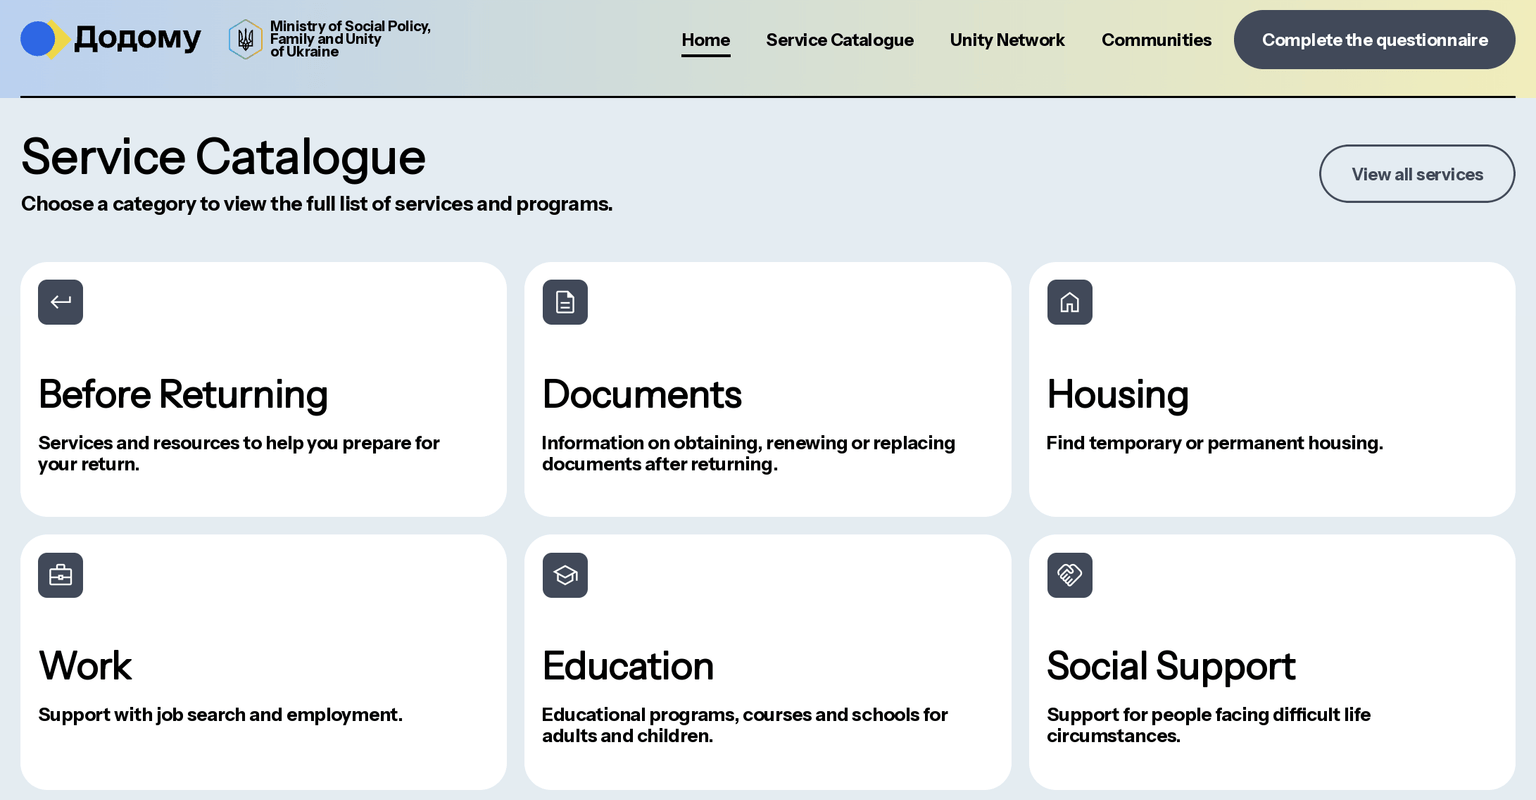Image resolution: width=1536 pixels, height=800 pixels.
Task: Click Complete the questionnaire button
Action: [x=1374, y=40]
